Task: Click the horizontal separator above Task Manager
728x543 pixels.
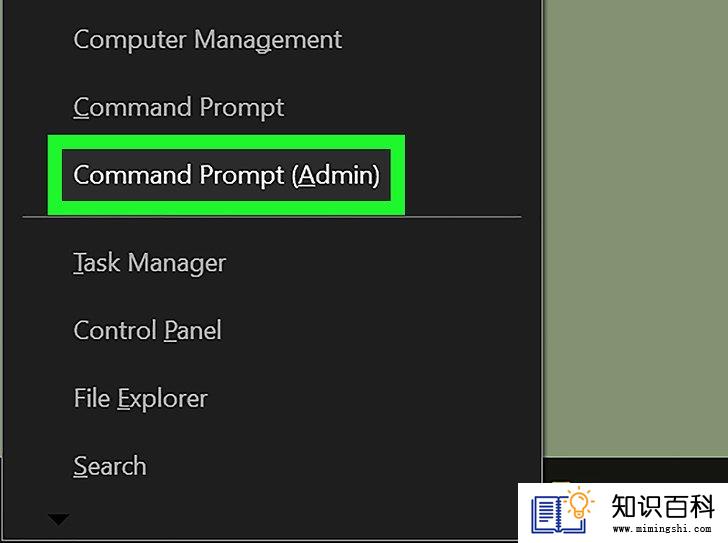Action: (x=272, y=217)
